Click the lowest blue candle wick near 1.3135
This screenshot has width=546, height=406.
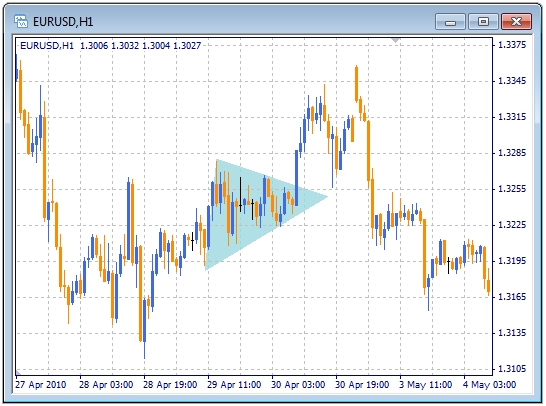pos(145,327)
